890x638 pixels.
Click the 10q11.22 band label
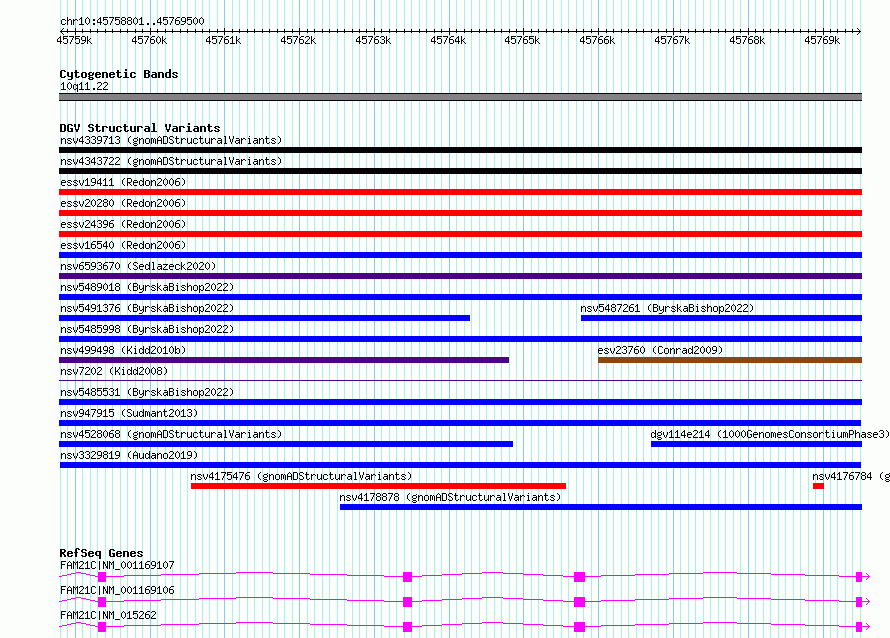pyautogui.click(x=84, y=86)
